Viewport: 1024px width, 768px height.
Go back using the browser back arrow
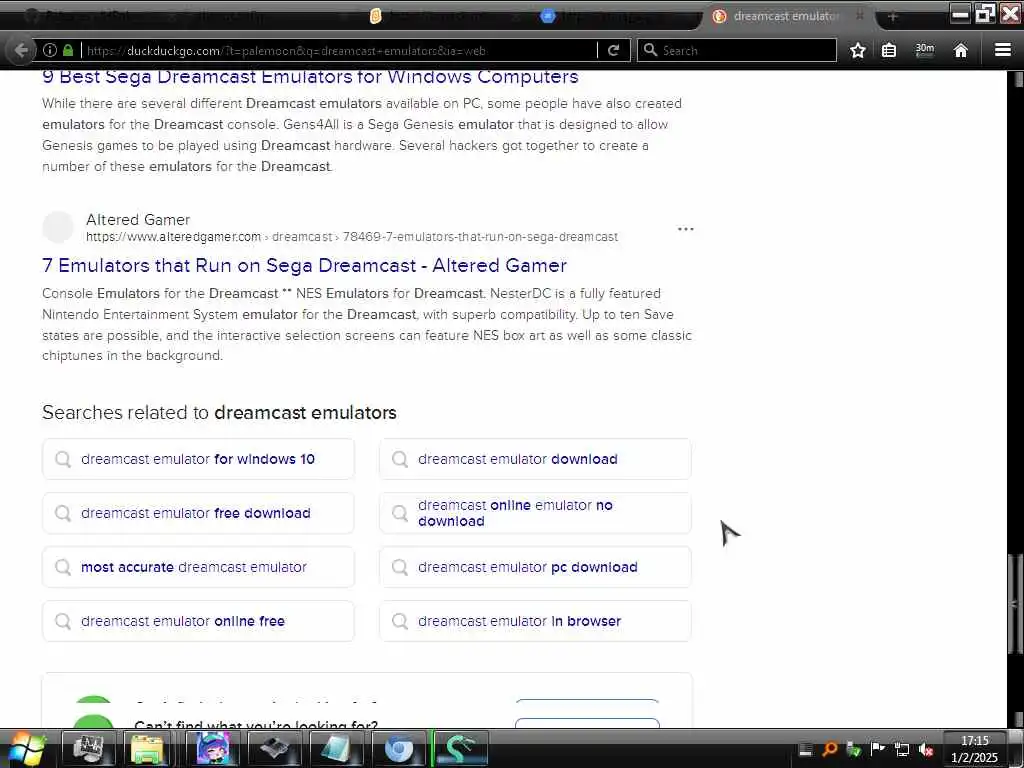tap(21, 50)
